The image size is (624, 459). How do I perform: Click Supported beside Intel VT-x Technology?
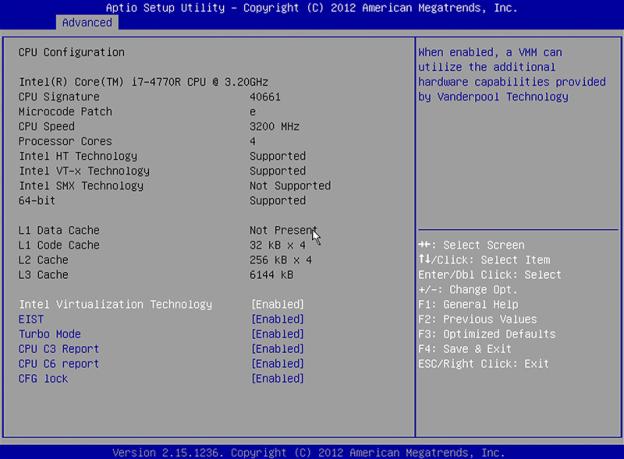278,171
